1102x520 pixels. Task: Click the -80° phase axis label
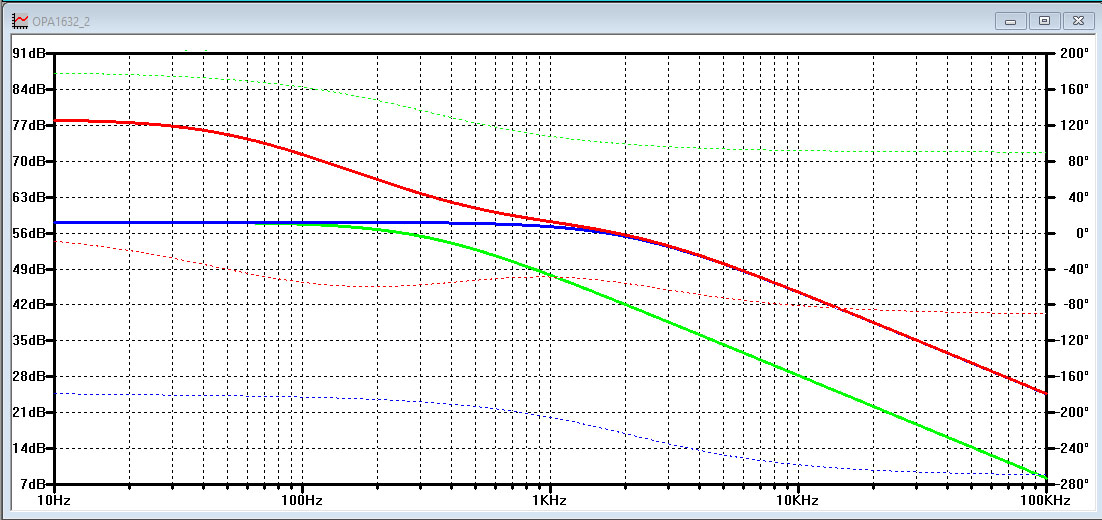pyautogui.click(x=1073, y=304)
